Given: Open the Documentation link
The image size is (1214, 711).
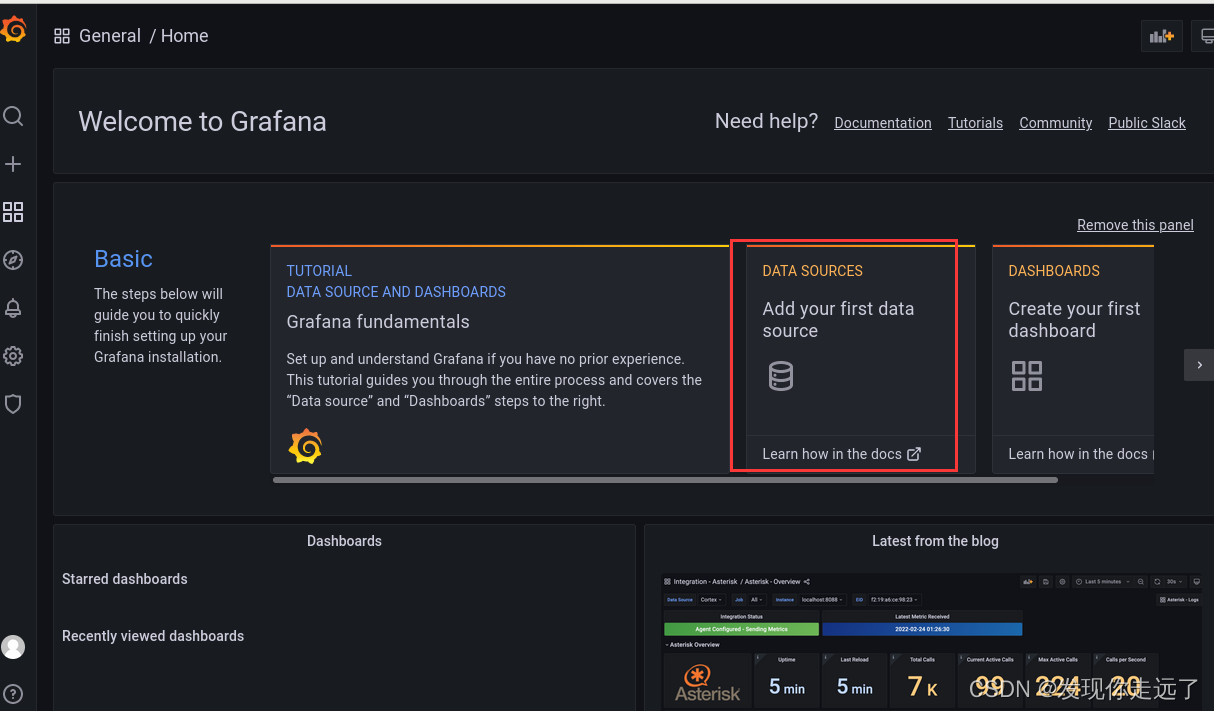Looking at the screenshot, I should pos(883,123).
